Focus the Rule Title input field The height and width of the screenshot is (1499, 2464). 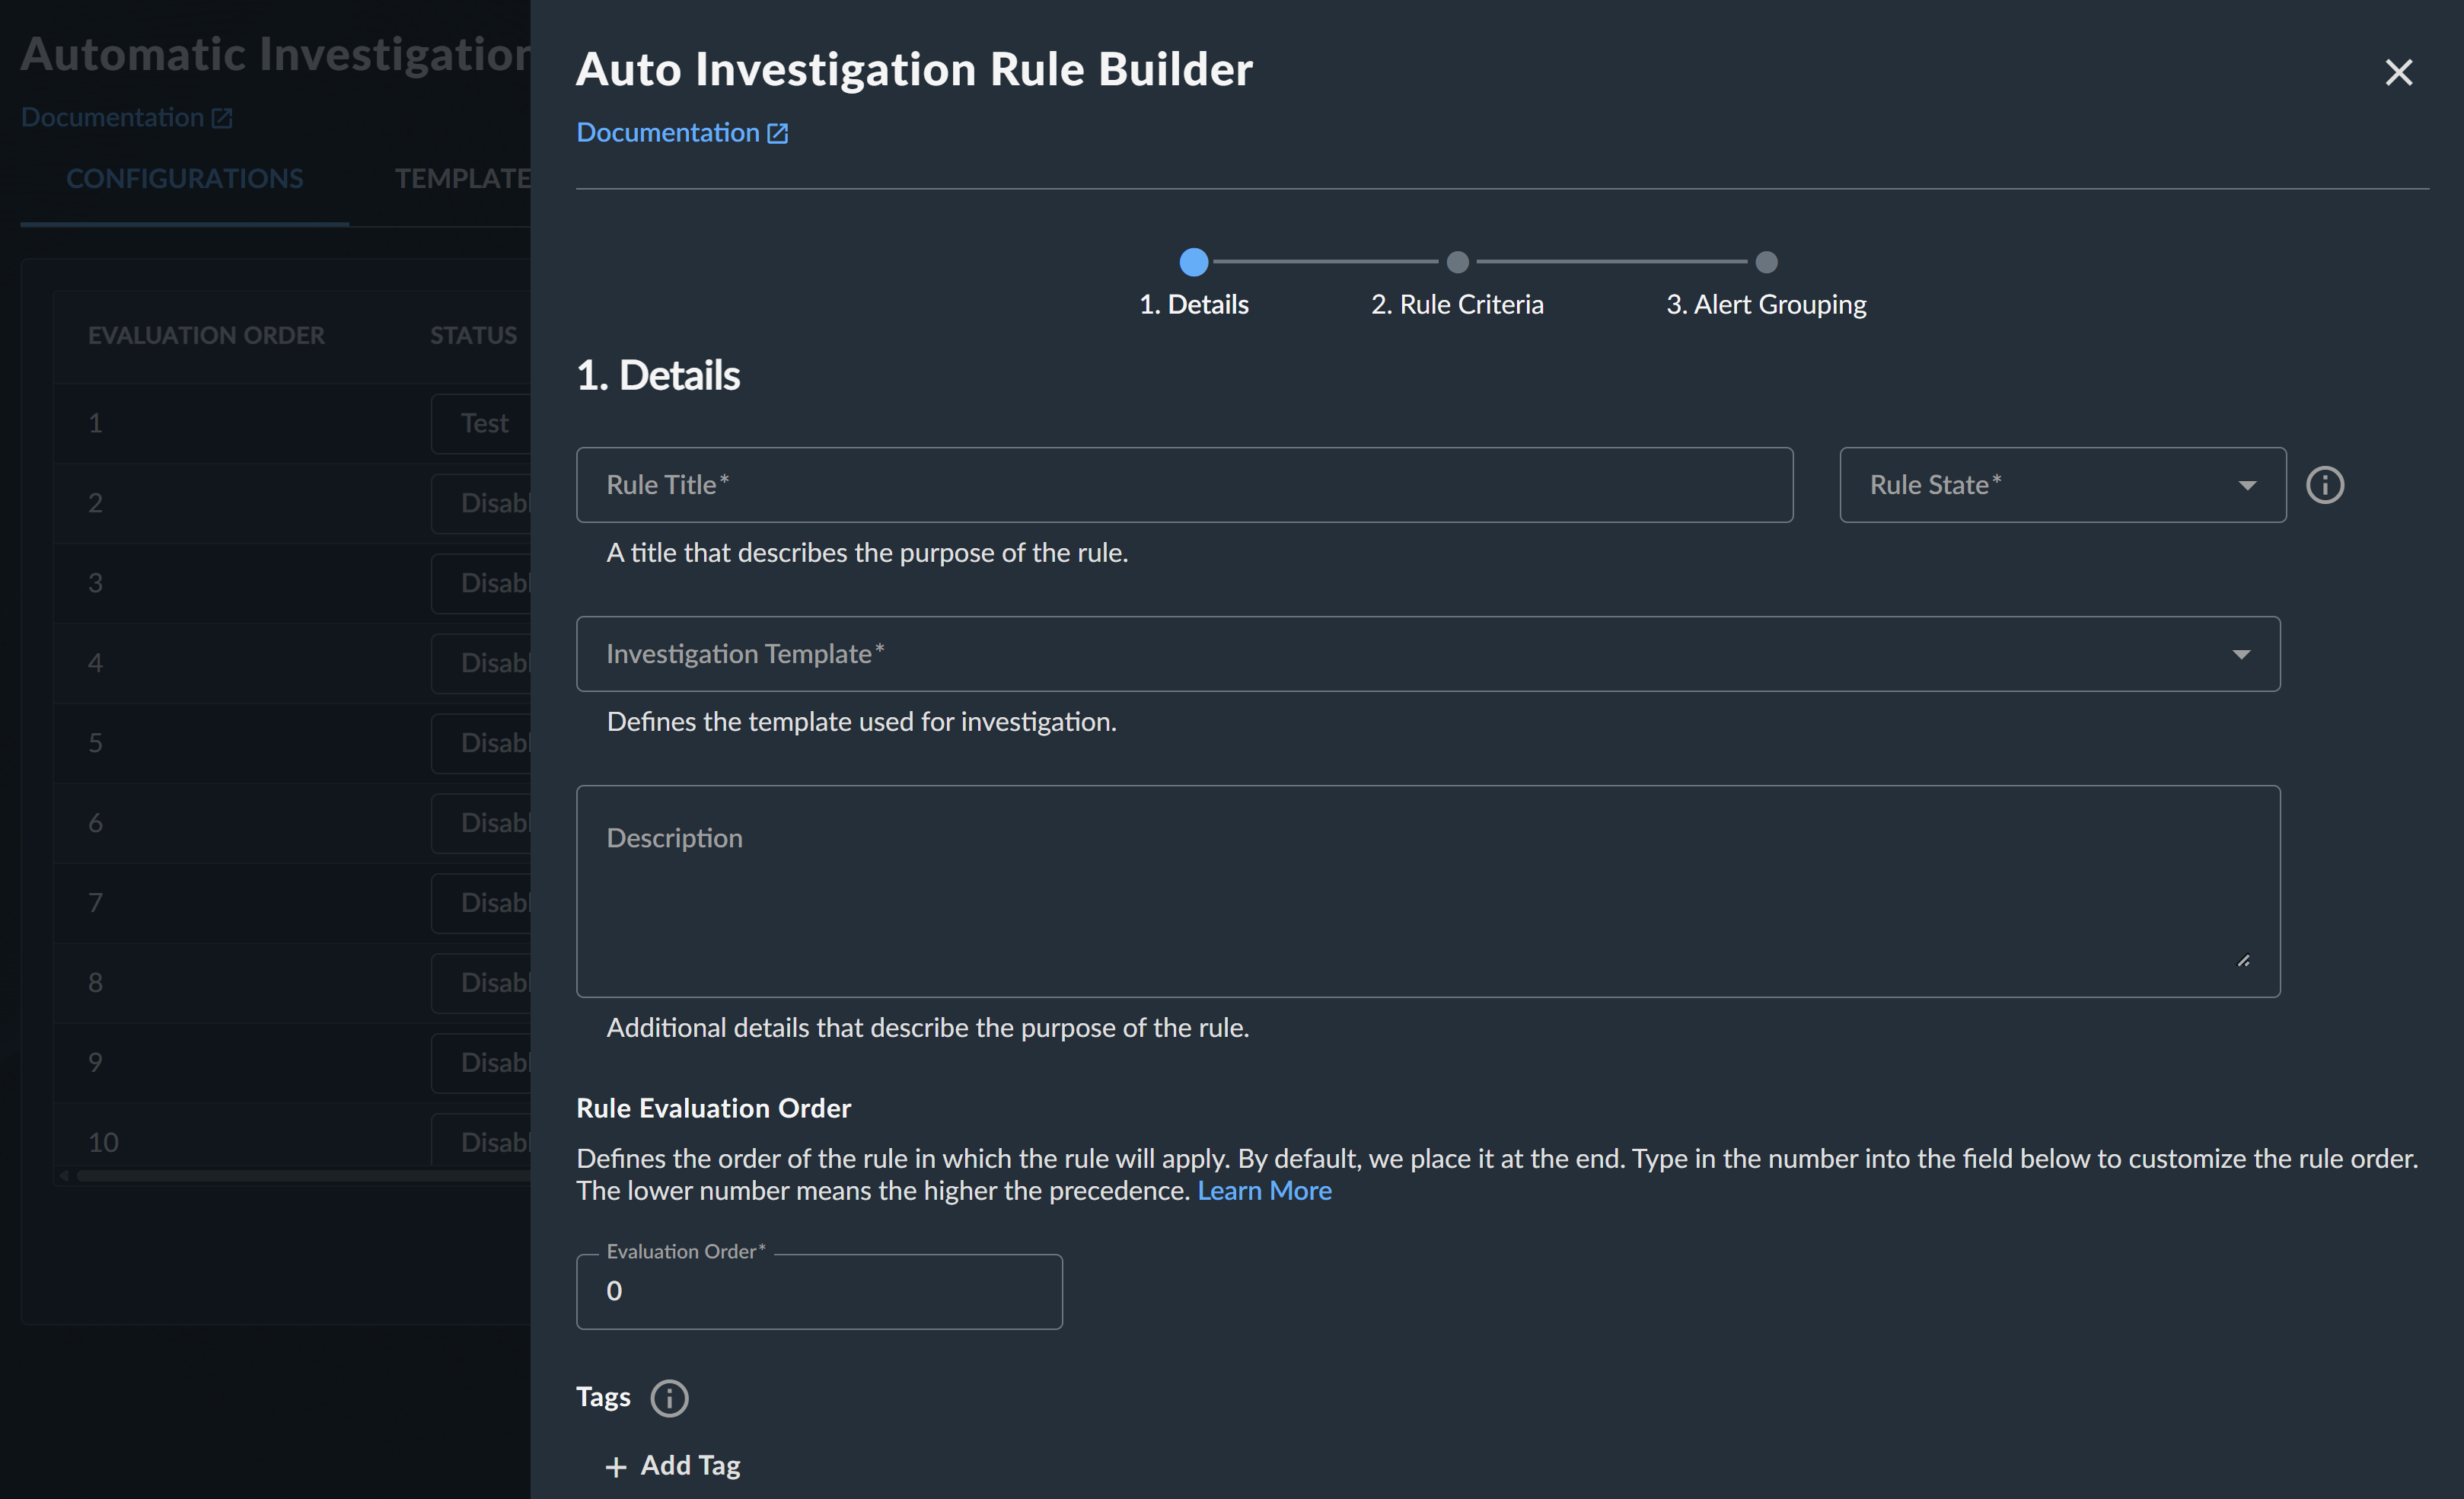click(1184, 485)
